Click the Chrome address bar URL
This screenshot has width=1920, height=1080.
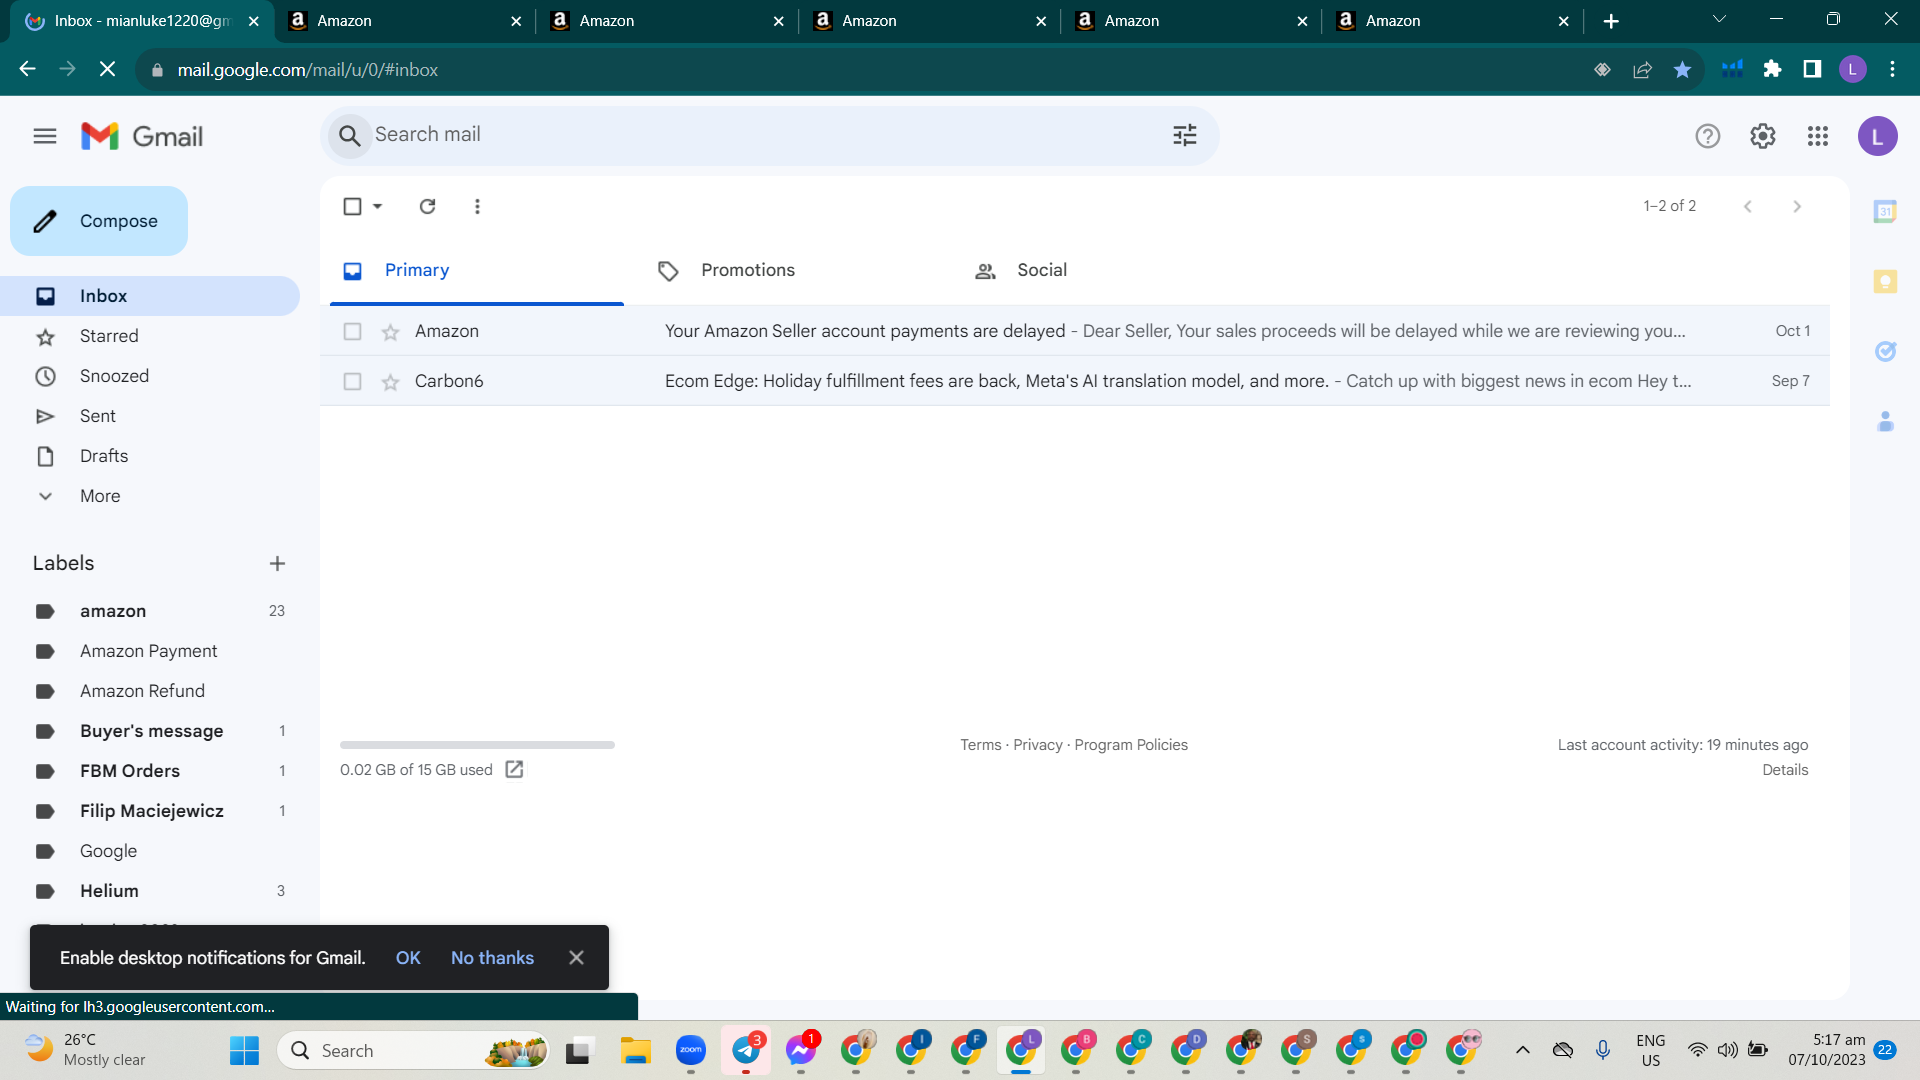click(308, 70)
